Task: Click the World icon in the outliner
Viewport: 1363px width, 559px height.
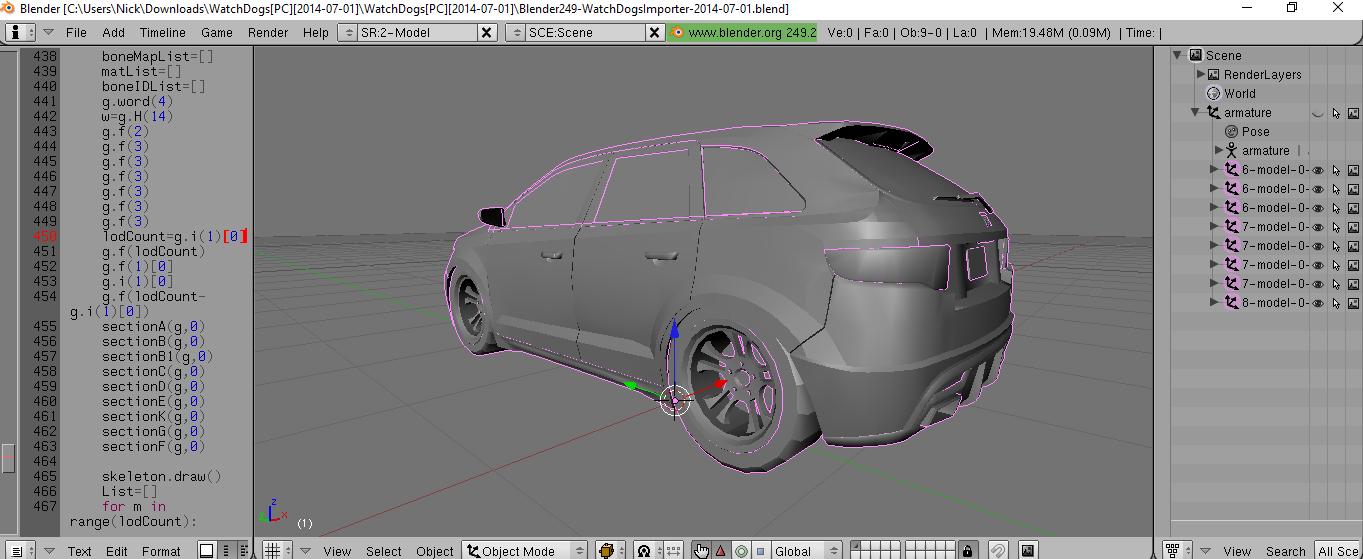Action: tap(1214, 93)
